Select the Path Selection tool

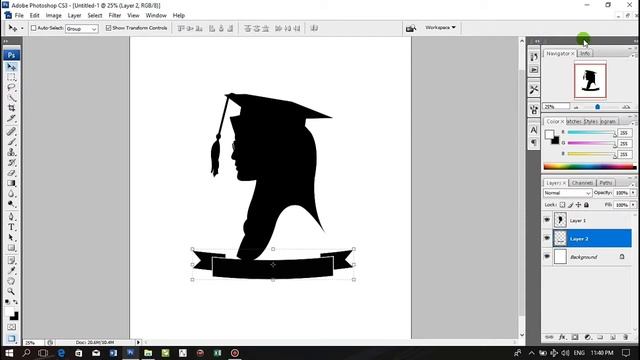tap(11, 238)
